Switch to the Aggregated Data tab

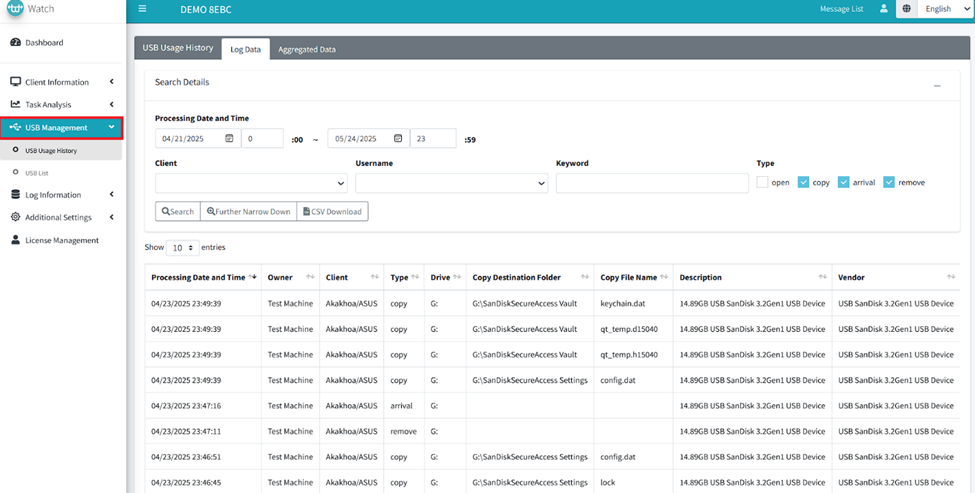(x=306, y=49)
